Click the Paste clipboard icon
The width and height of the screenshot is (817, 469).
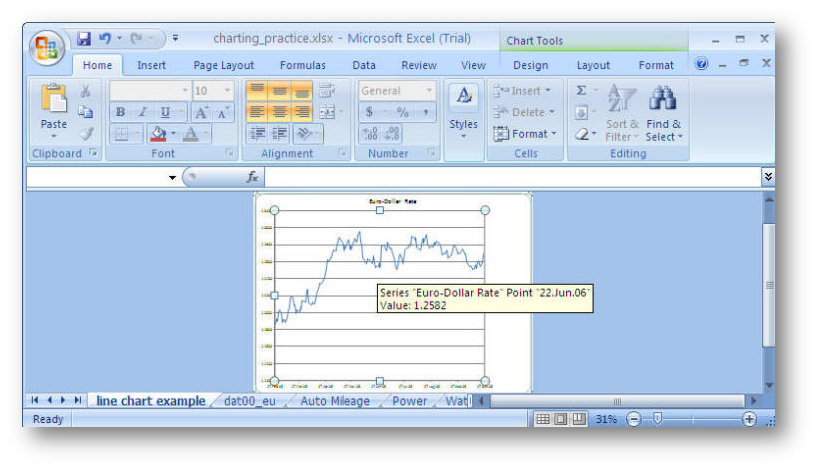[x=53, y=101]
